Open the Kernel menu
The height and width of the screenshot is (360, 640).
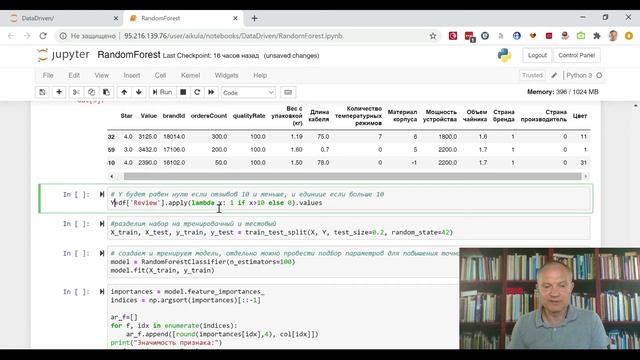click(x=191, y=76)
